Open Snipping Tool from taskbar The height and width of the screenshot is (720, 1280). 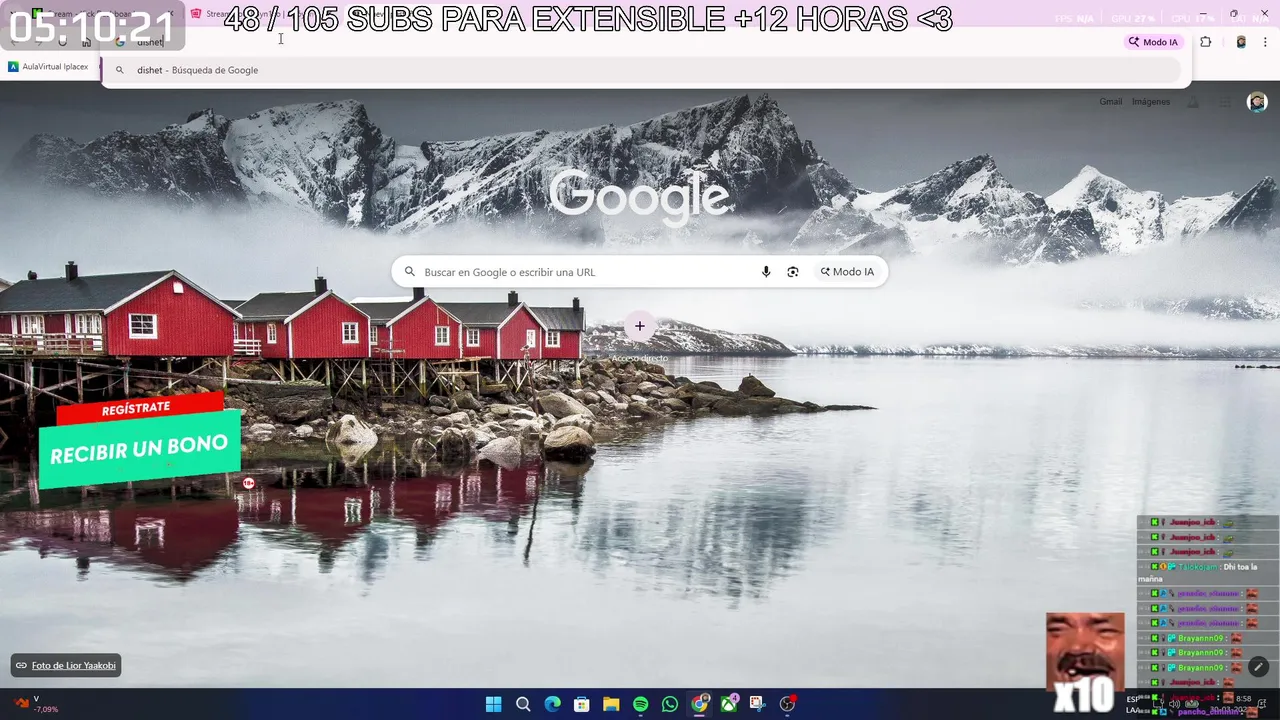[757, 704]
